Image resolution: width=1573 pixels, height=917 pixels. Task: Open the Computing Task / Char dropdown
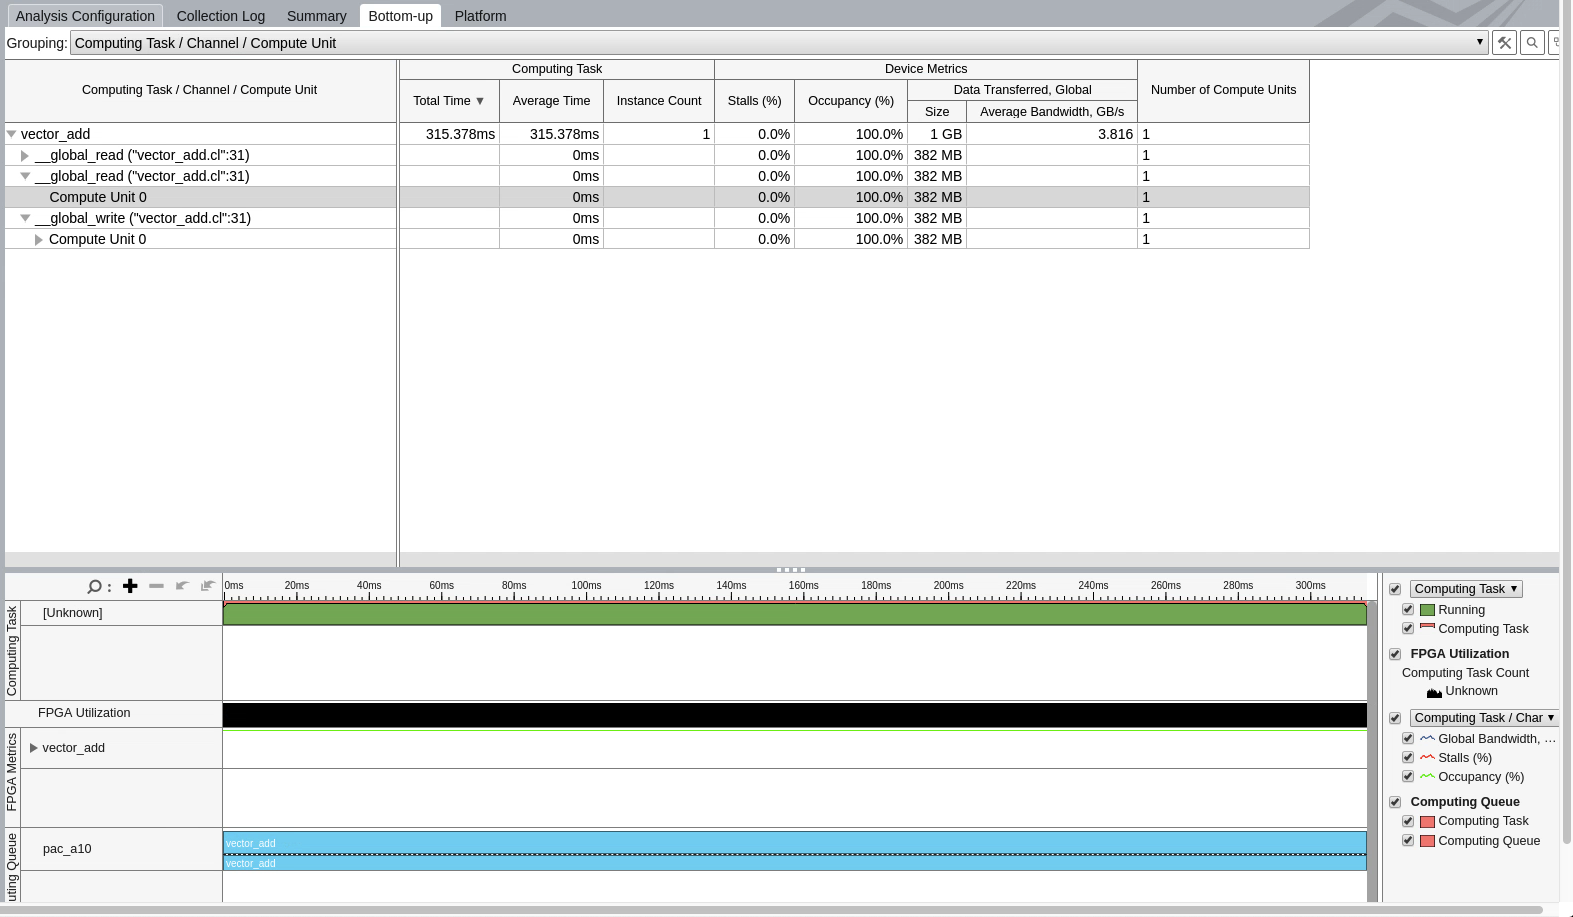[x=1484, y=718]
